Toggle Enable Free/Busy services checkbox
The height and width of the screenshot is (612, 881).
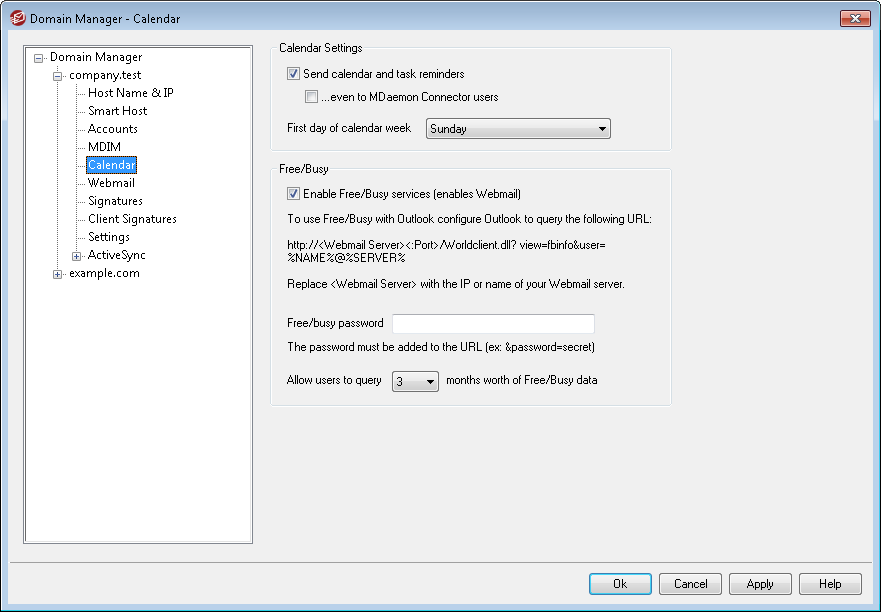pyautogui.click(x=293, y=195)
